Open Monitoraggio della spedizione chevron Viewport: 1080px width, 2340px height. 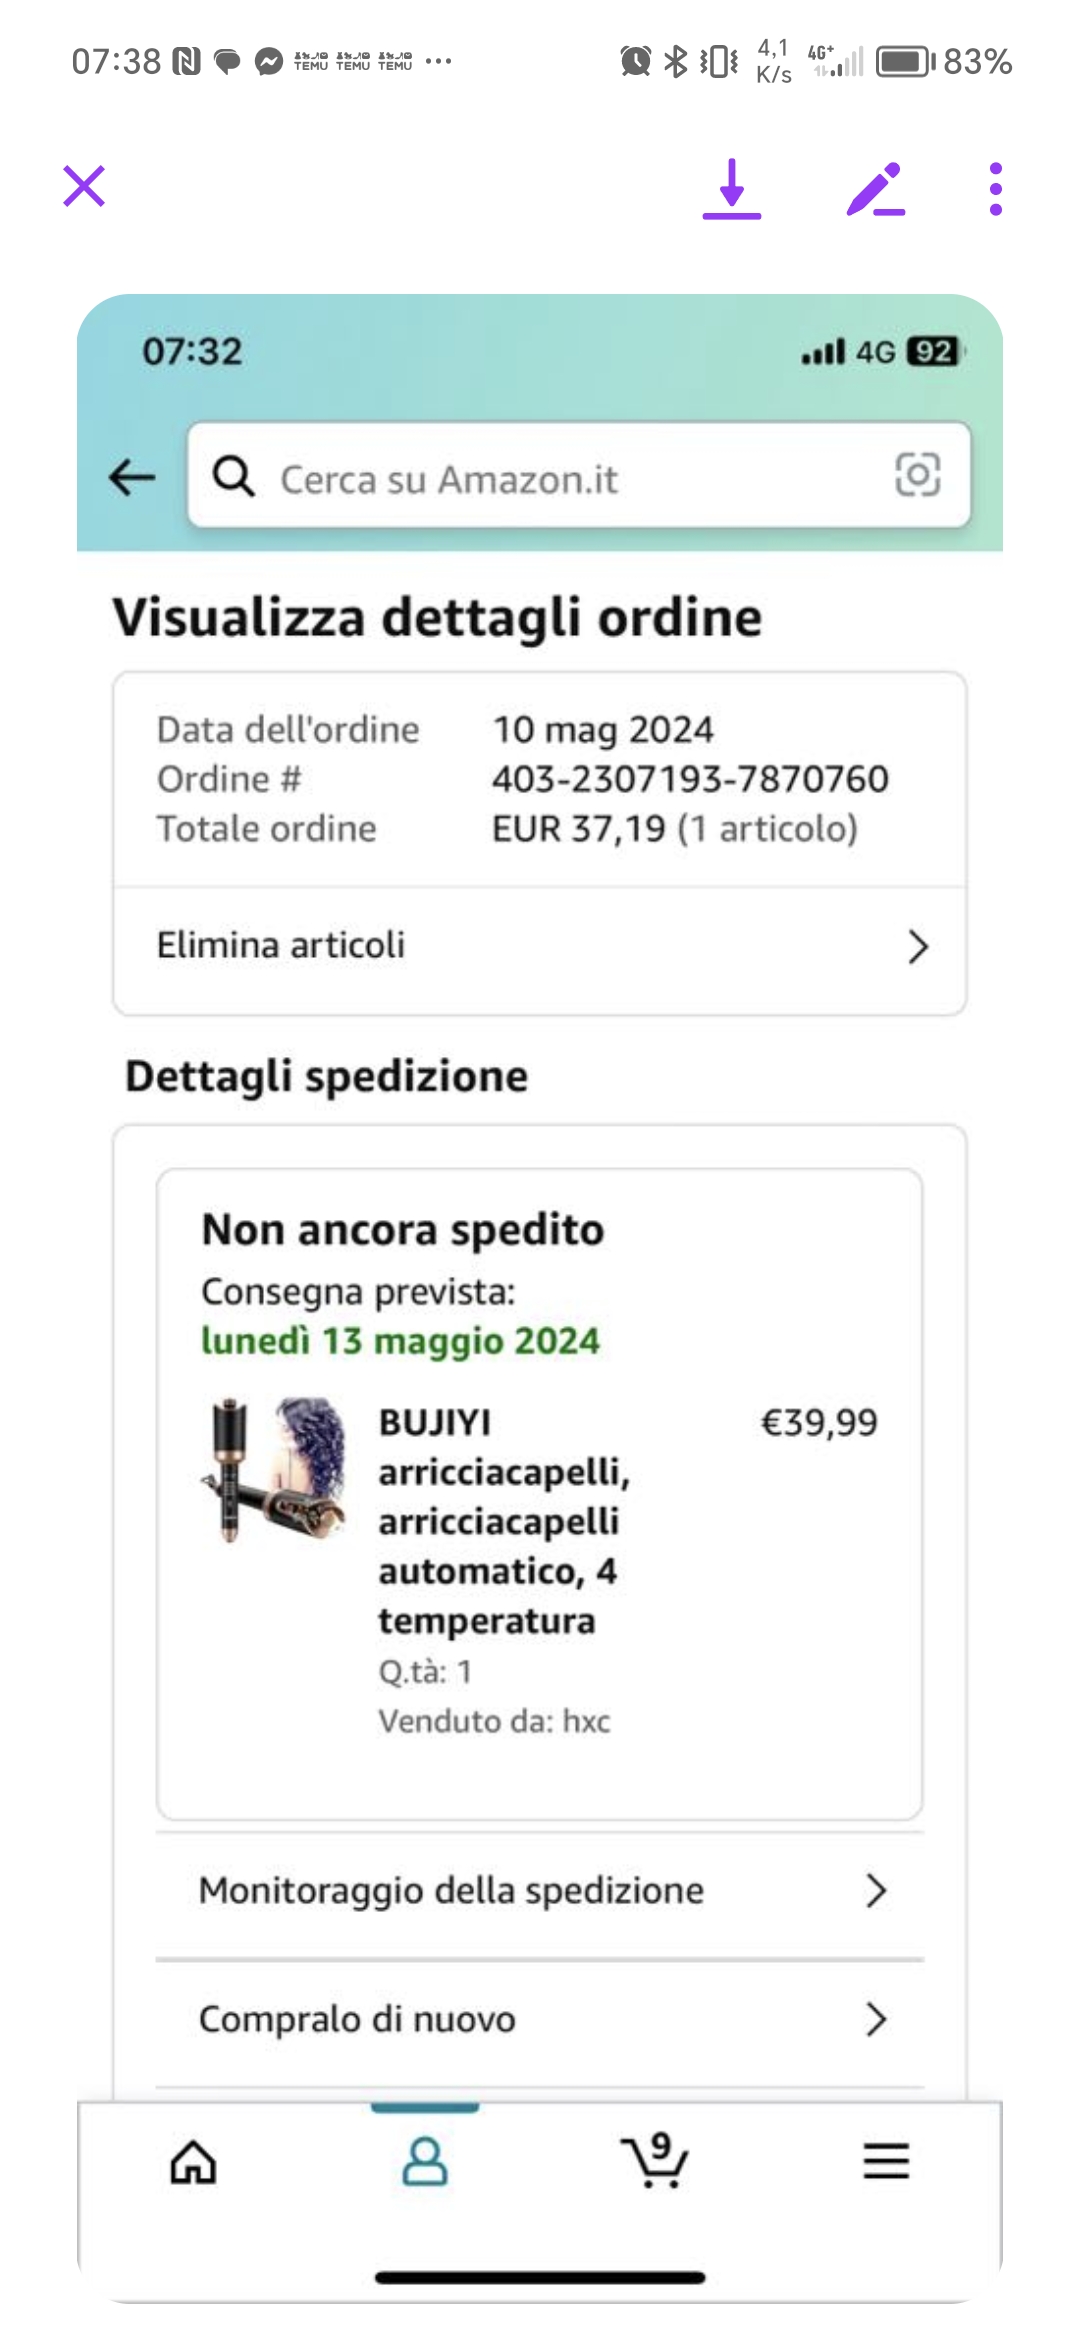tap(876, 1891)
